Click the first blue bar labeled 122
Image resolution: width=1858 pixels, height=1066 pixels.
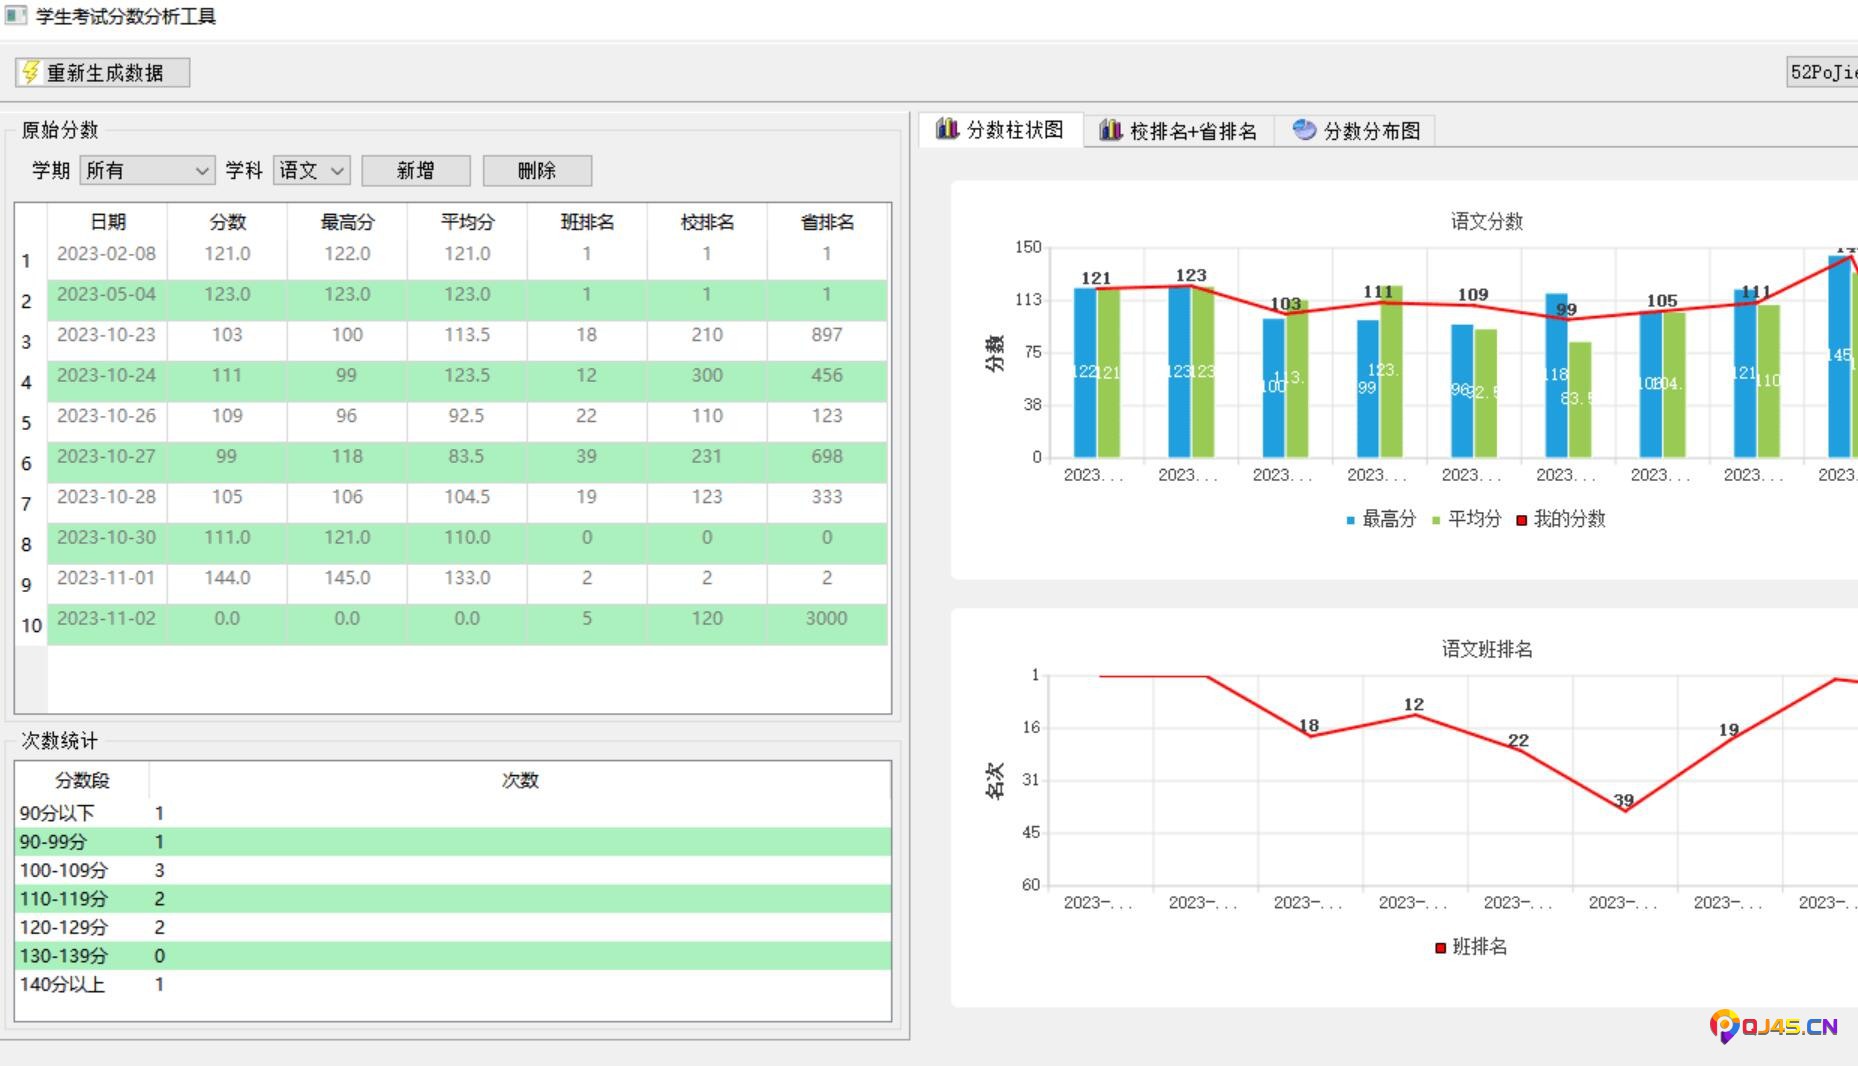click(1085, 372)
